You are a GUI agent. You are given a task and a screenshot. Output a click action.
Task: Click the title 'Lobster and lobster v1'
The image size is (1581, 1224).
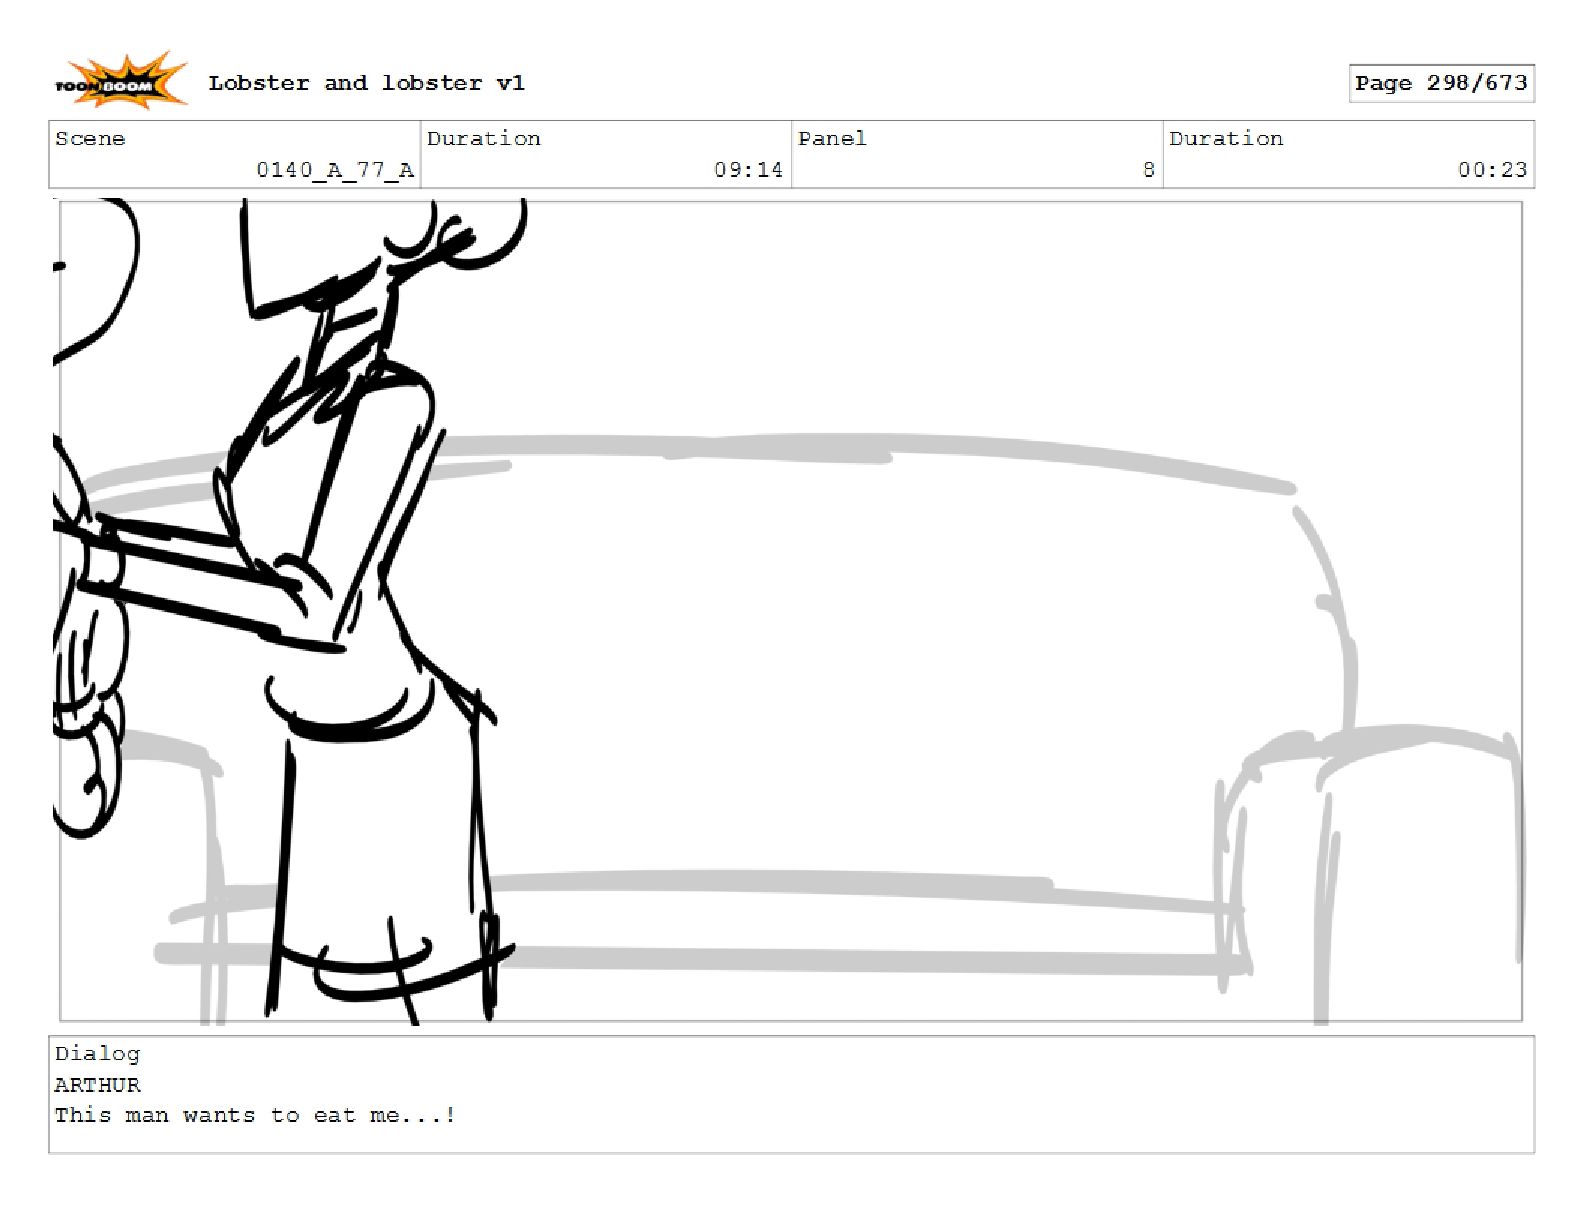pos(366,83)
